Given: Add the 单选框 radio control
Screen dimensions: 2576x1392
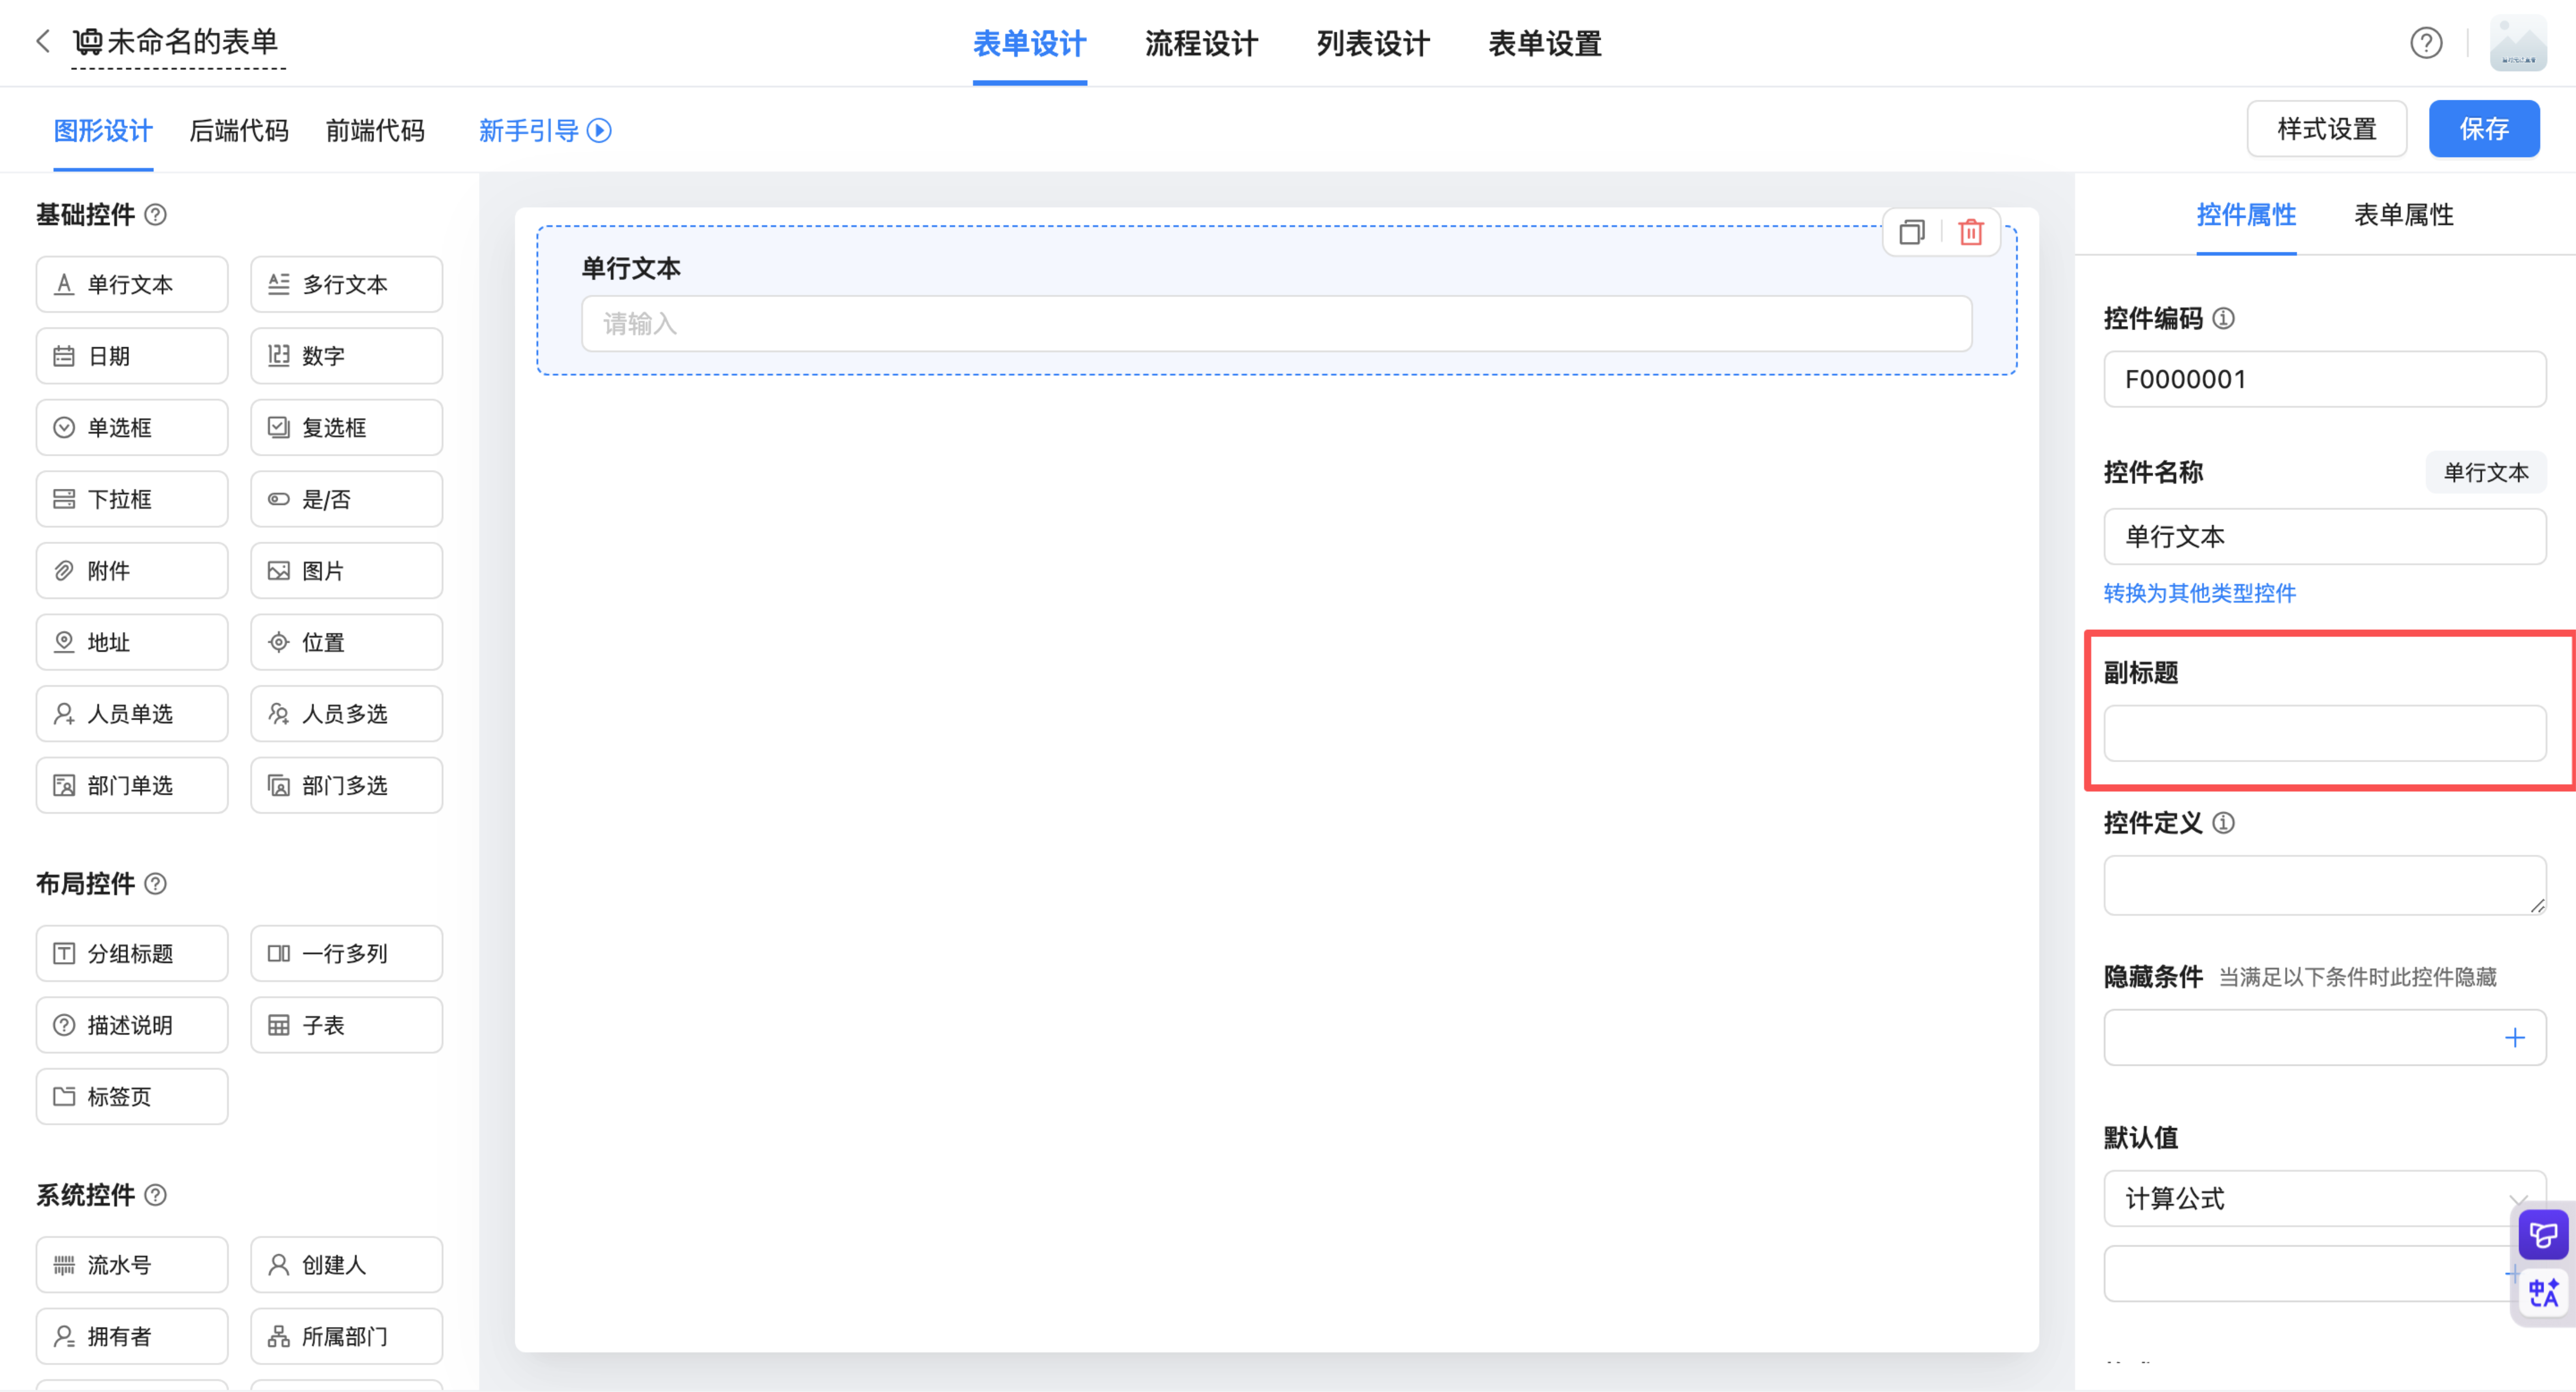Looking at the screenshot, I should coord(132,427).
